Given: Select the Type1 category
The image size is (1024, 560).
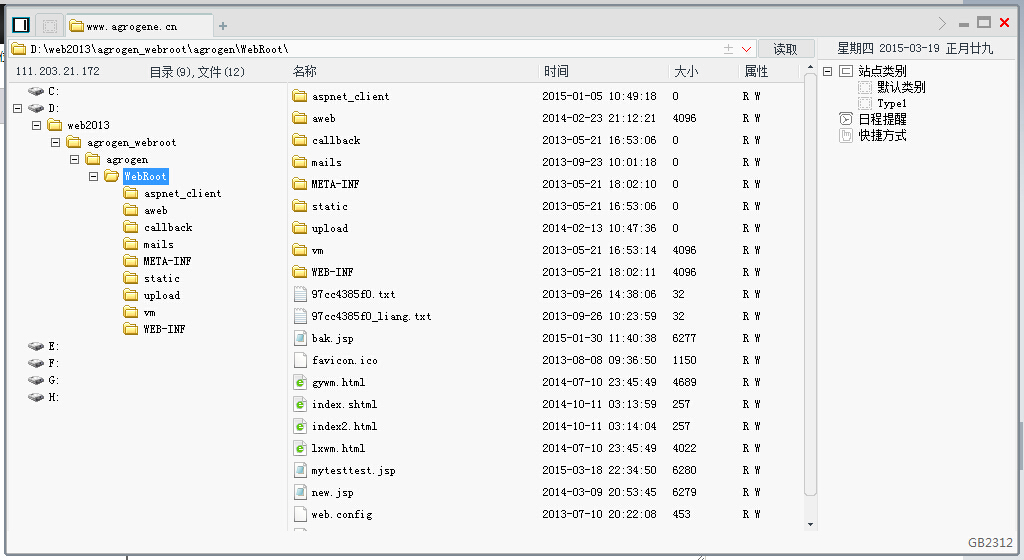Looking at the screenshot, I should point(891,103).
